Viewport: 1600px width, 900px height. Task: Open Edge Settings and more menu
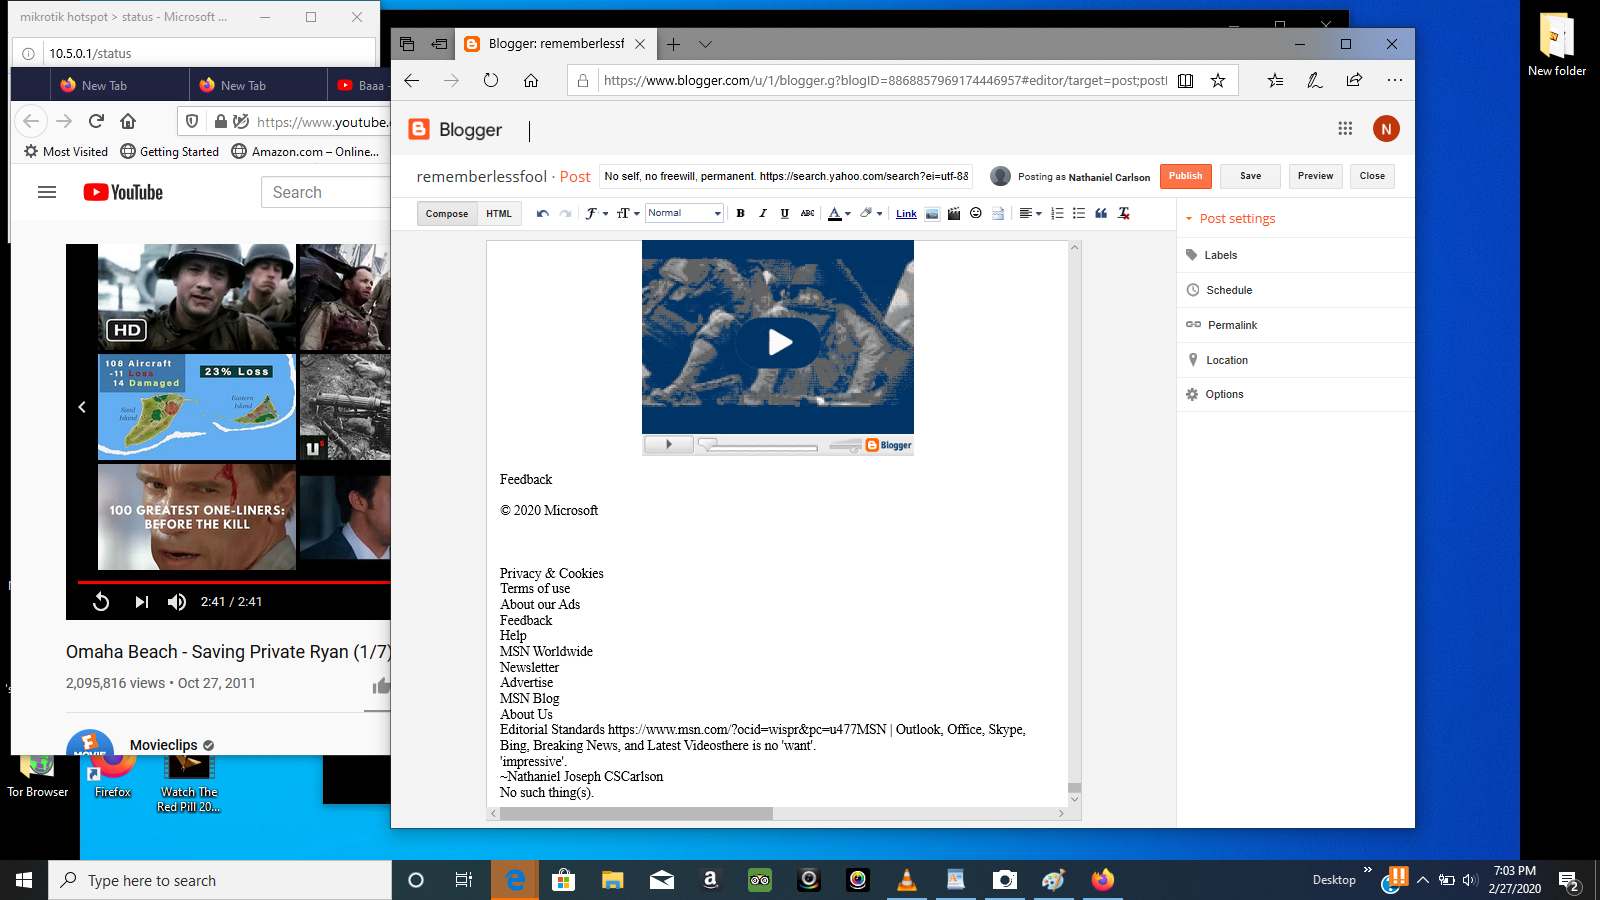(1394, 80)
